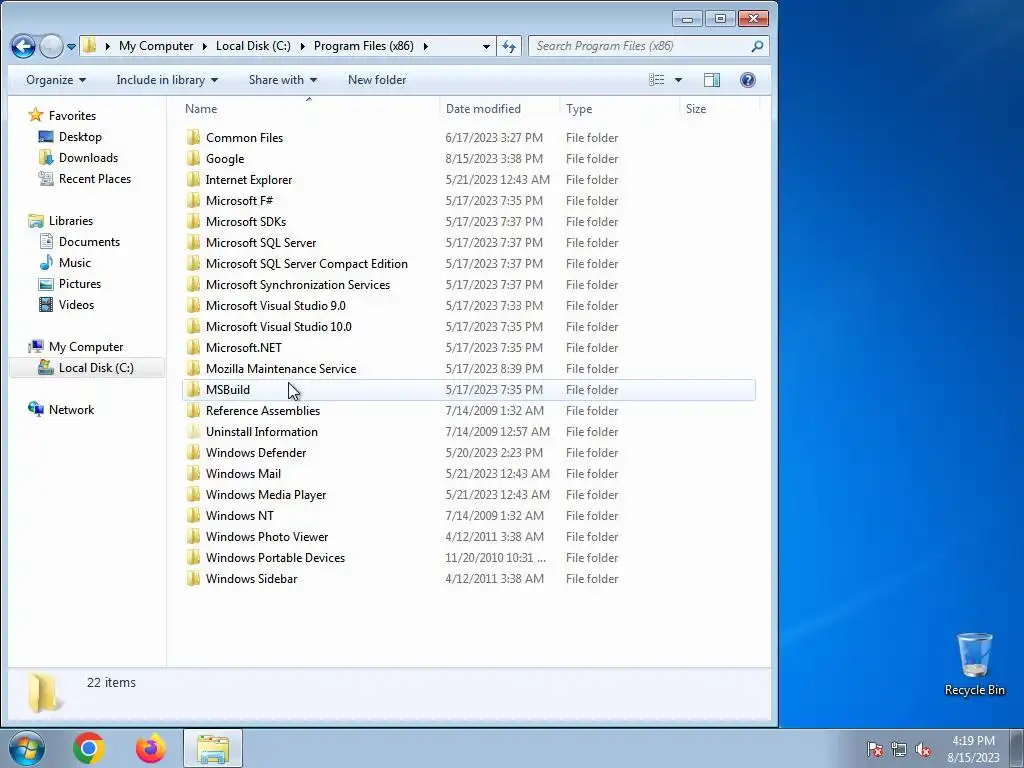Select the Microsoft SDKs folder icon
Viewport: 1024px width, 768px height.
(193, 221)
